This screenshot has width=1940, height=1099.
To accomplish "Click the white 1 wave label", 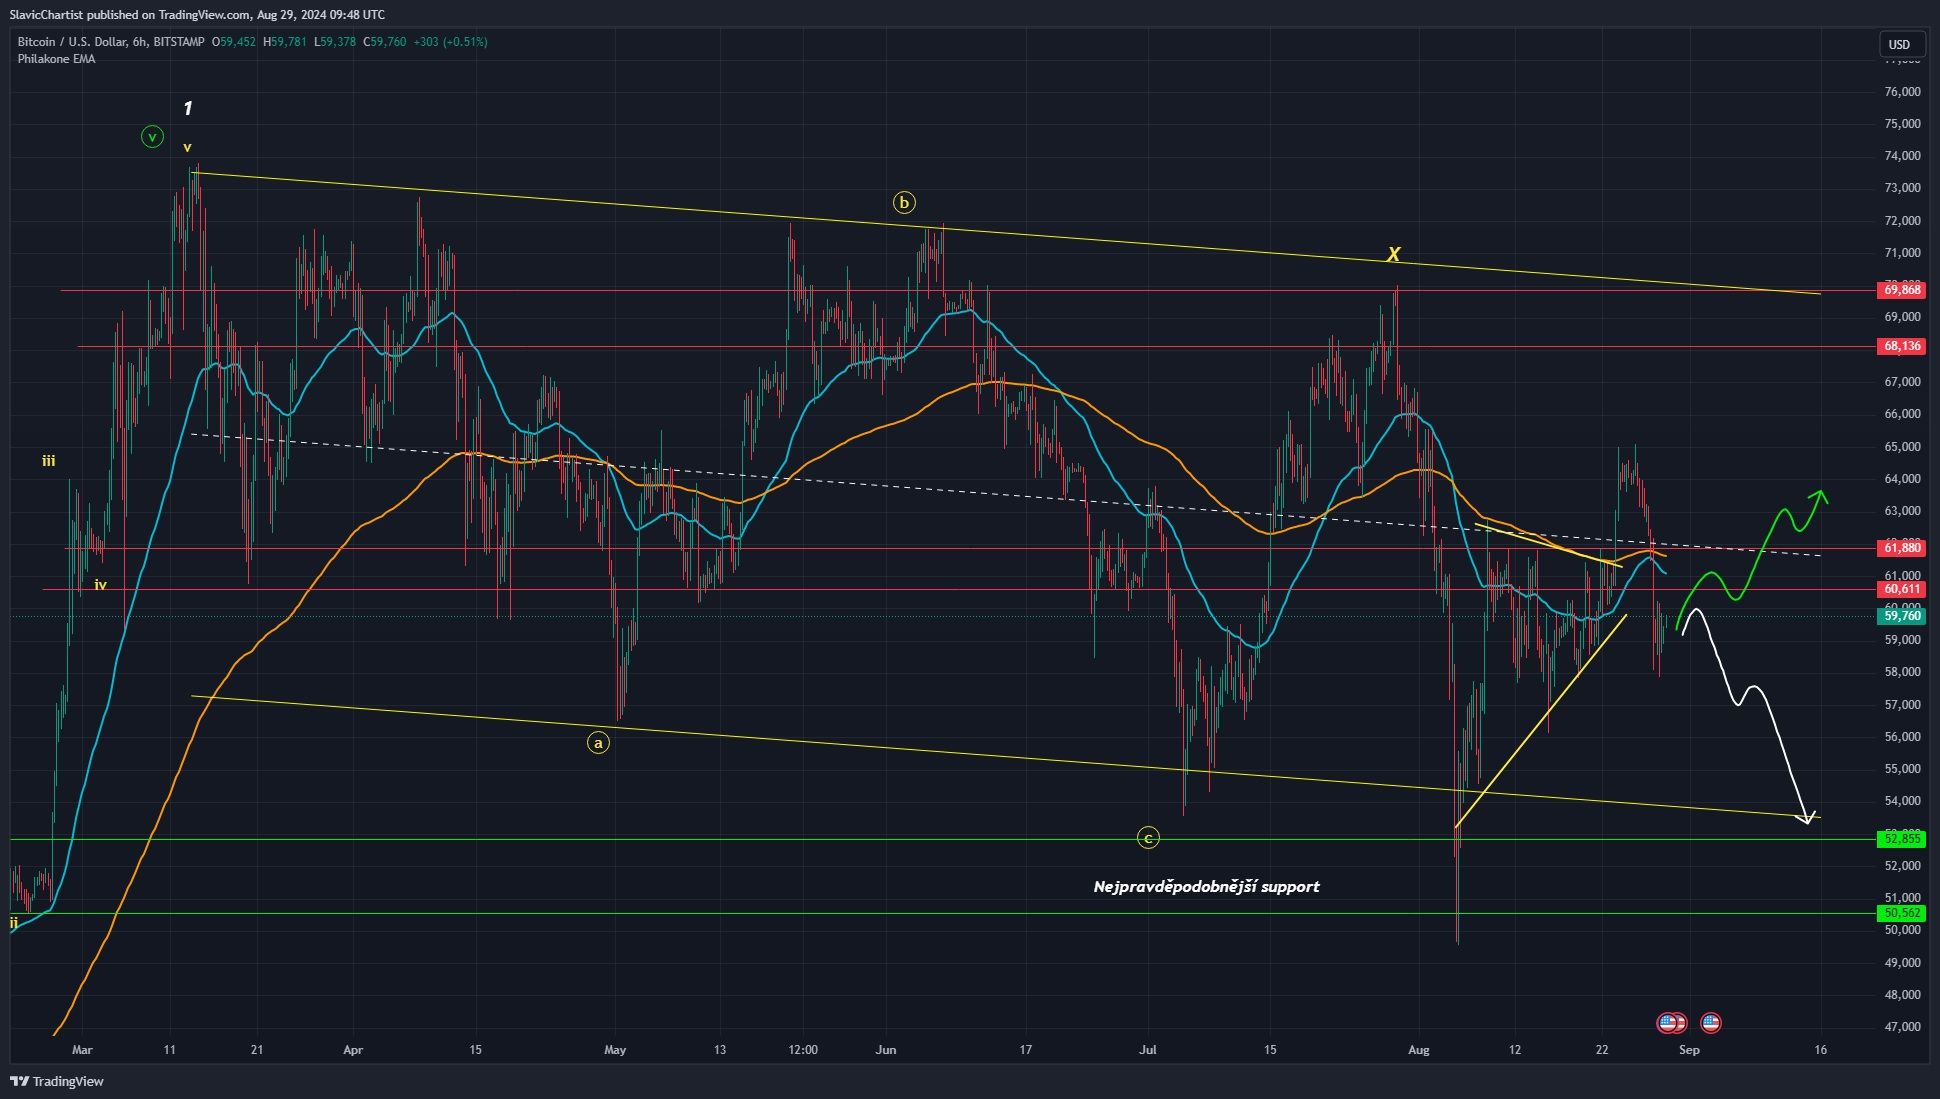I will pyautogui.click(x=187, y=108).
